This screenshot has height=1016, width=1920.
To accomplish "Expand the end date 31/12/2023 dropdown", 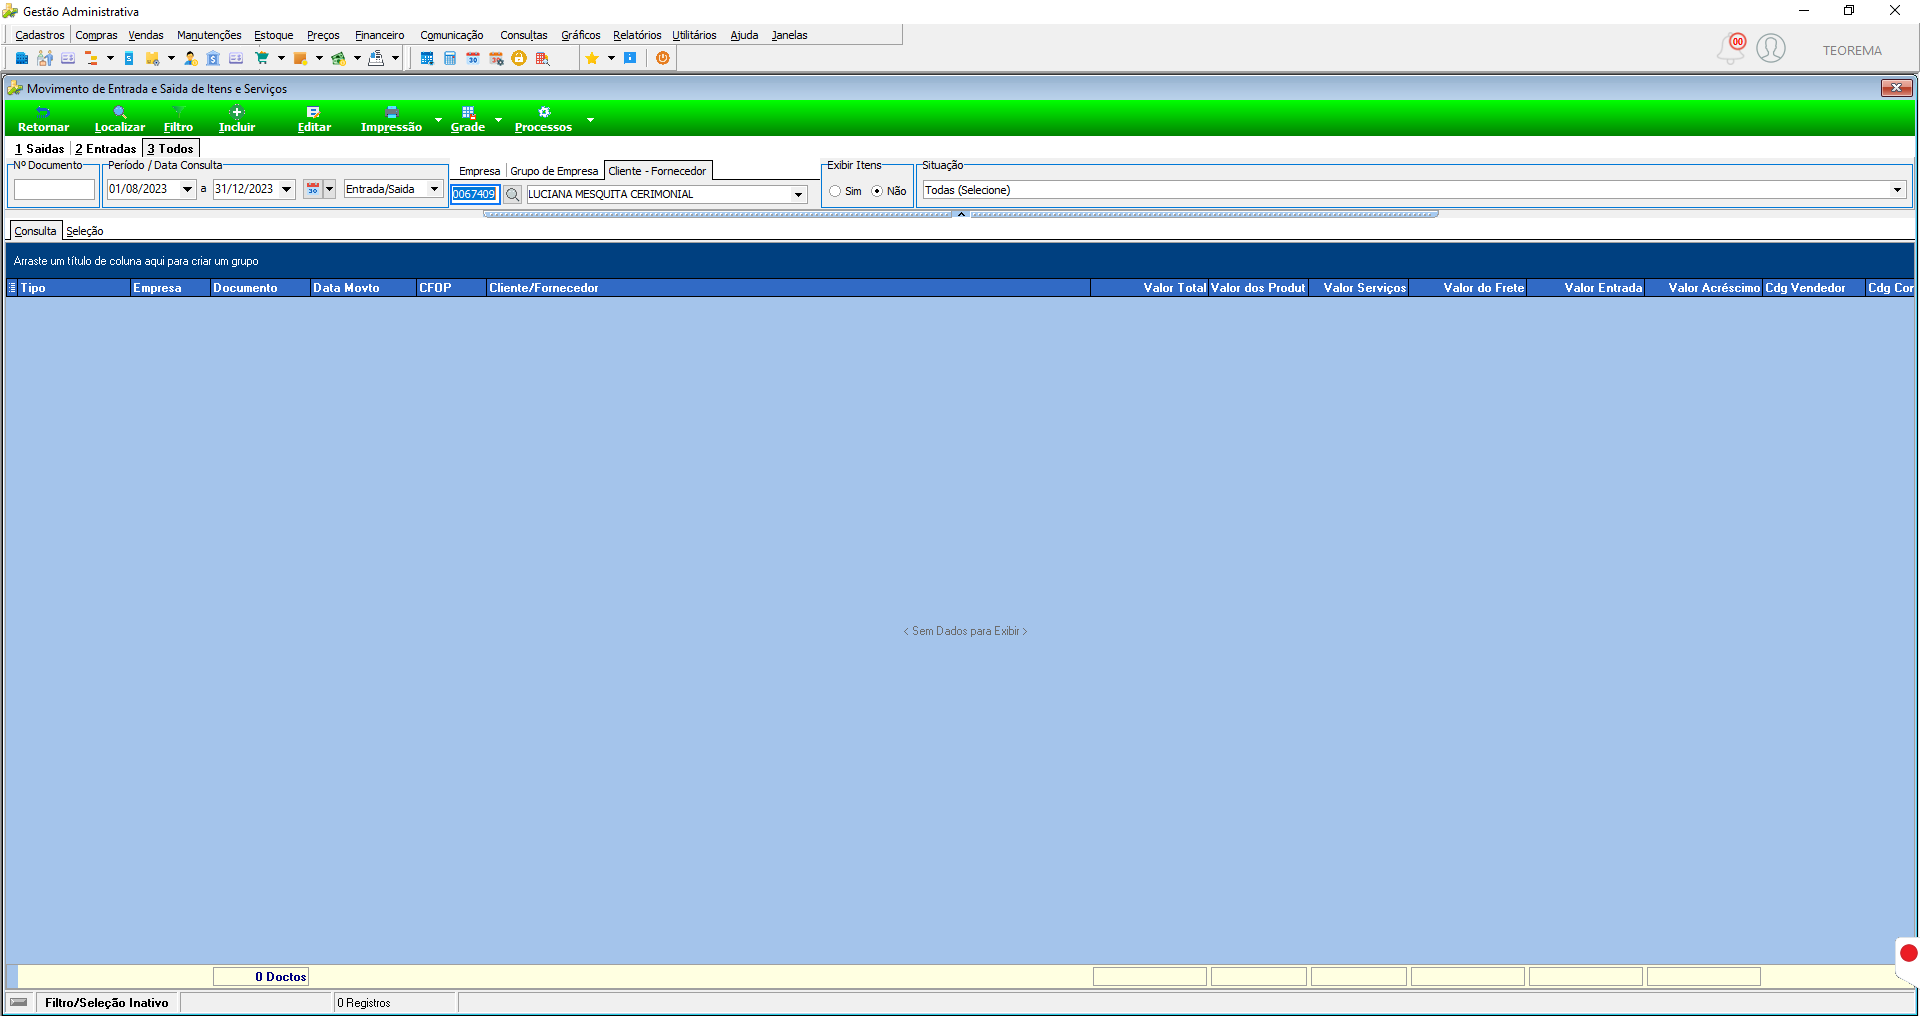I will [x=286, y=189].
